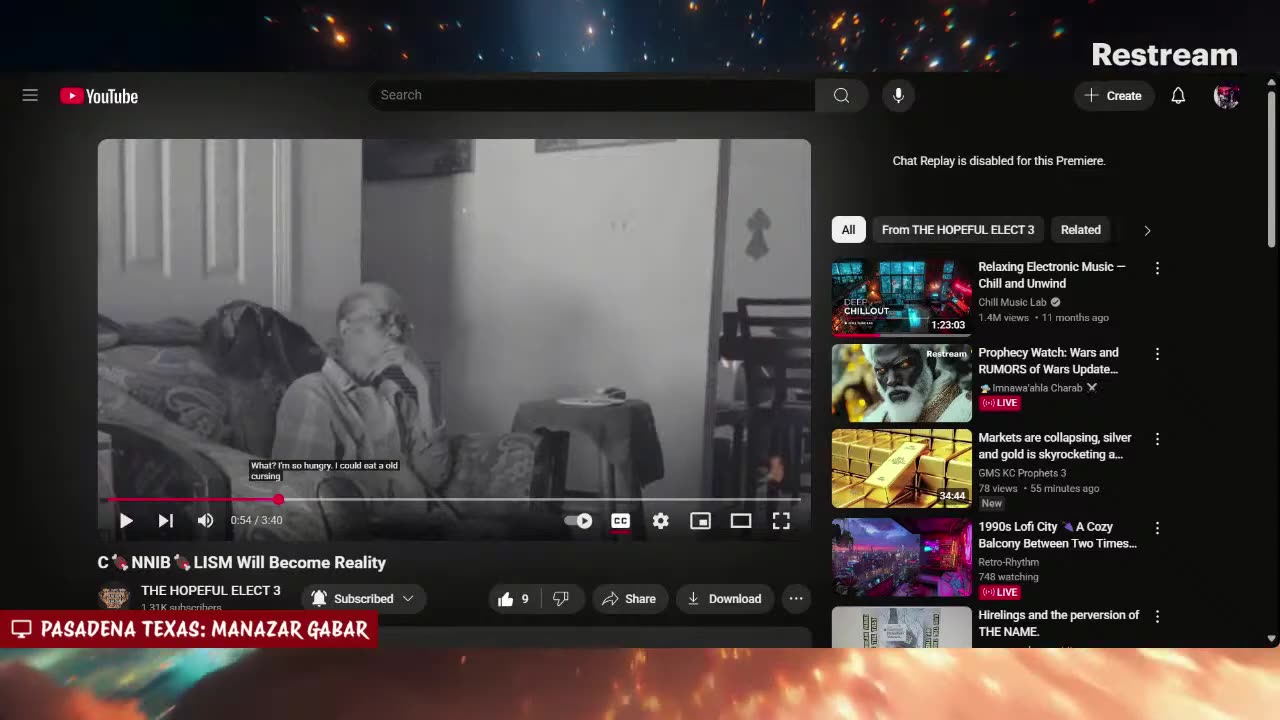Select From THE HOPEFUL ELECT 3 chip
This screenshot has width=1280, height=720.
coord(958,229)
